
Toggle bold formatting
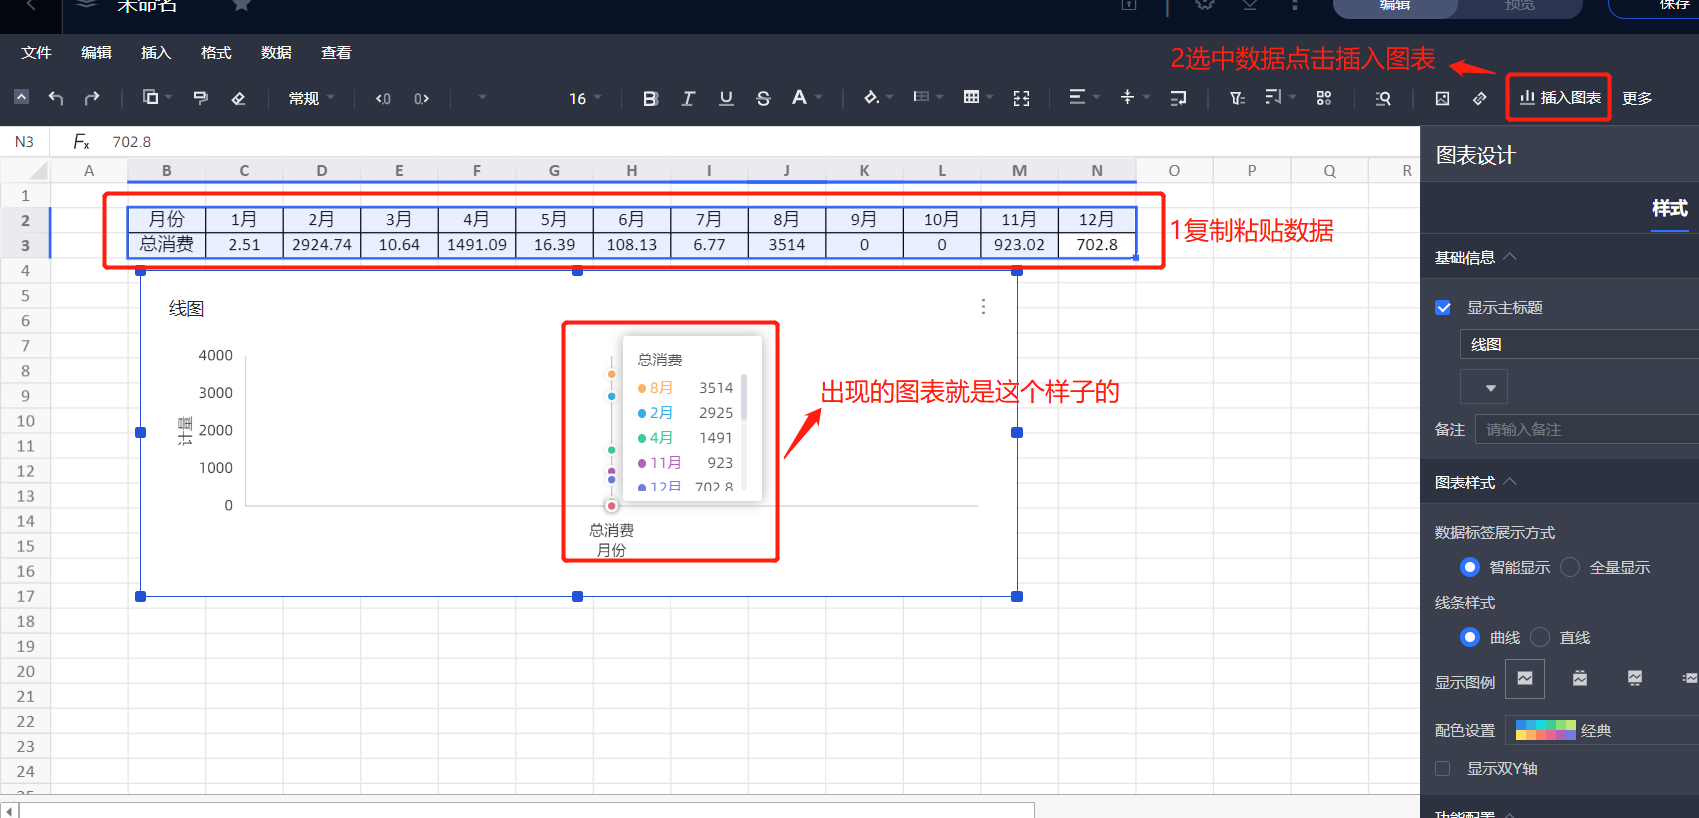[650, 98]
